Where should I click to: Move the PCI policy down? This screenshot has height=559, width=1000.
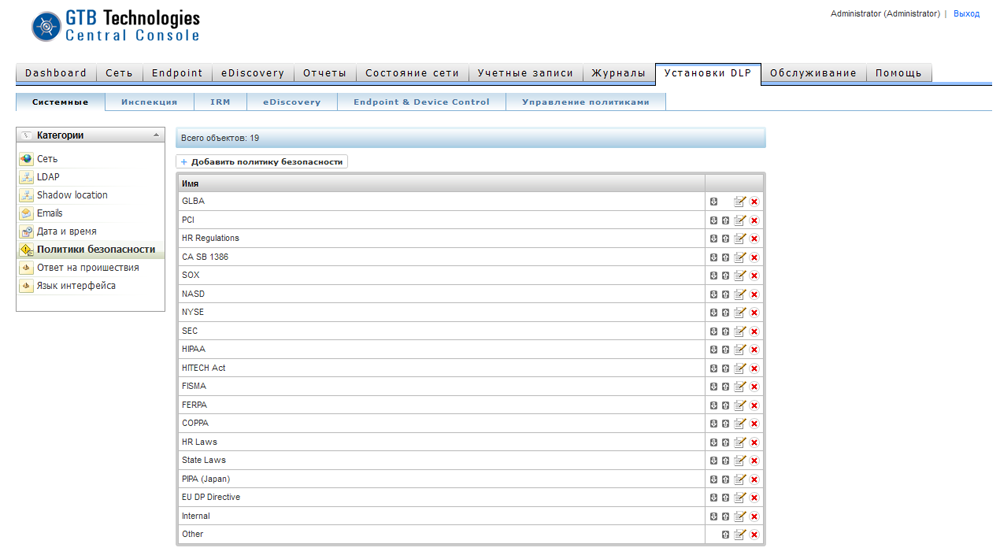(714, 221)
